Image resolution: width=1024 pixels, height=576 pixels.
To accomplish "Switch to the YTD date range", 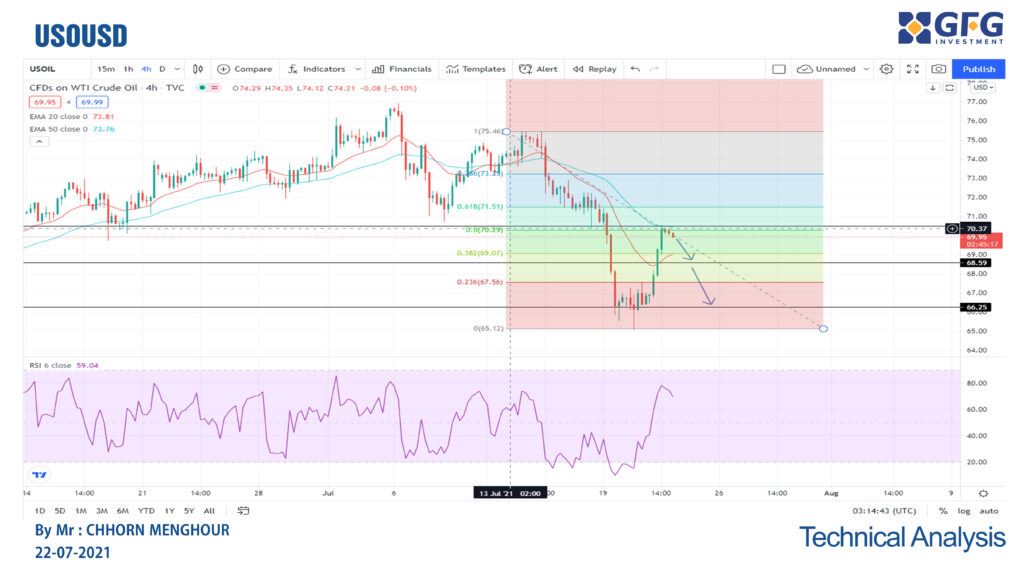I will point(146,510).
